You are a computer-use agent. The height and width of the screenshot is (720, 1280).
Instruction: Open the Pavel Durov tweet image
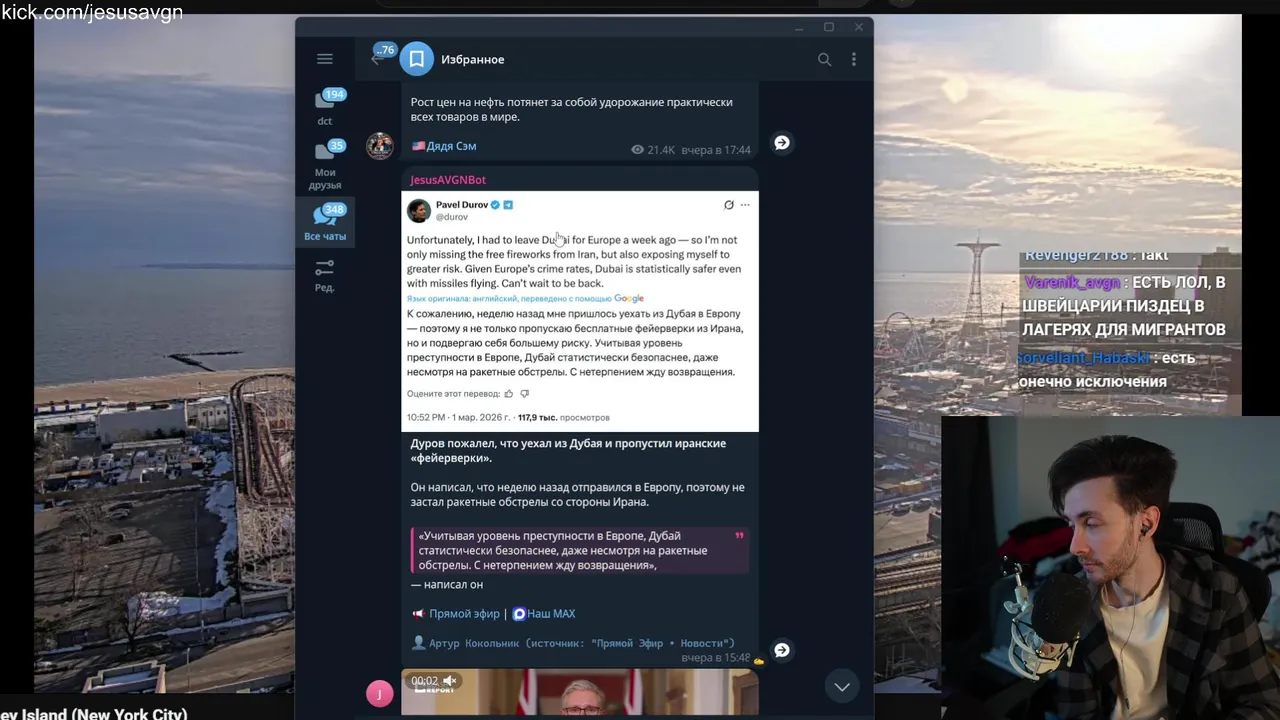pos(580,311)
